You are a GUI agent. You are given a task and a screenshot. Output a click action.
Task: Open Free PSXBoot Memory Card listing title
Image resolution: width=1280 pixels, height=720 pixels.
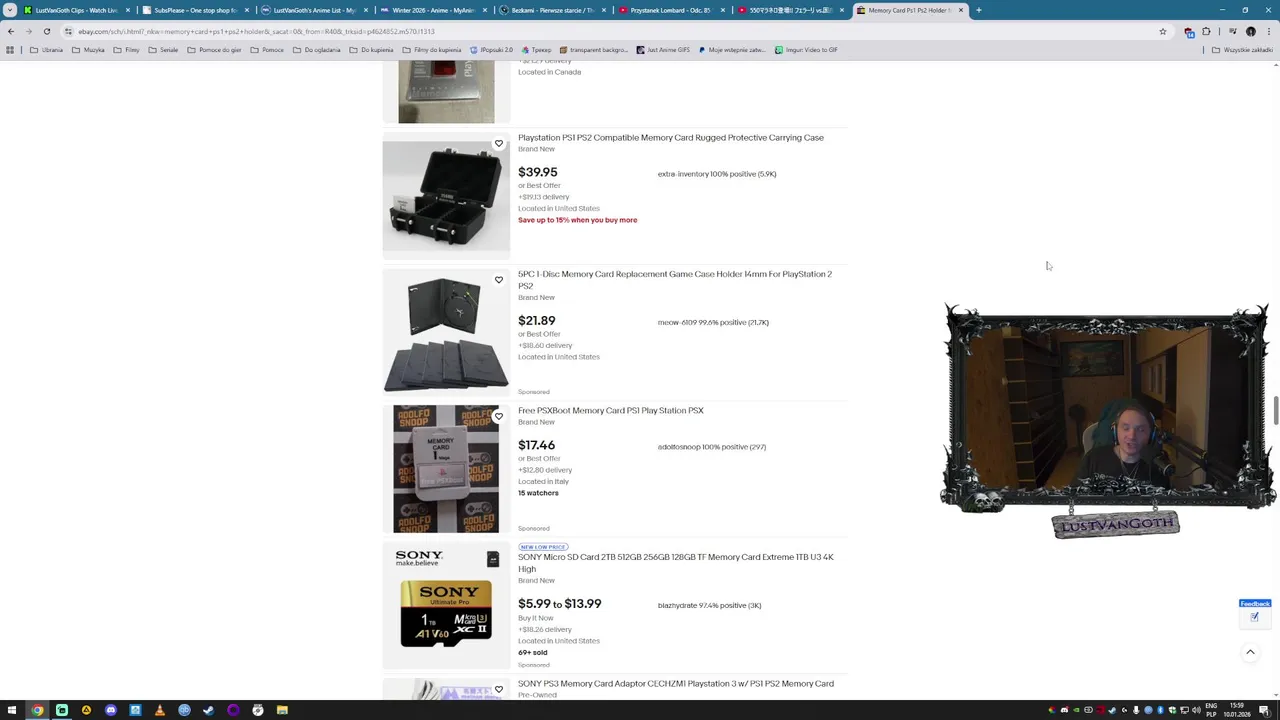click(611, 411)
